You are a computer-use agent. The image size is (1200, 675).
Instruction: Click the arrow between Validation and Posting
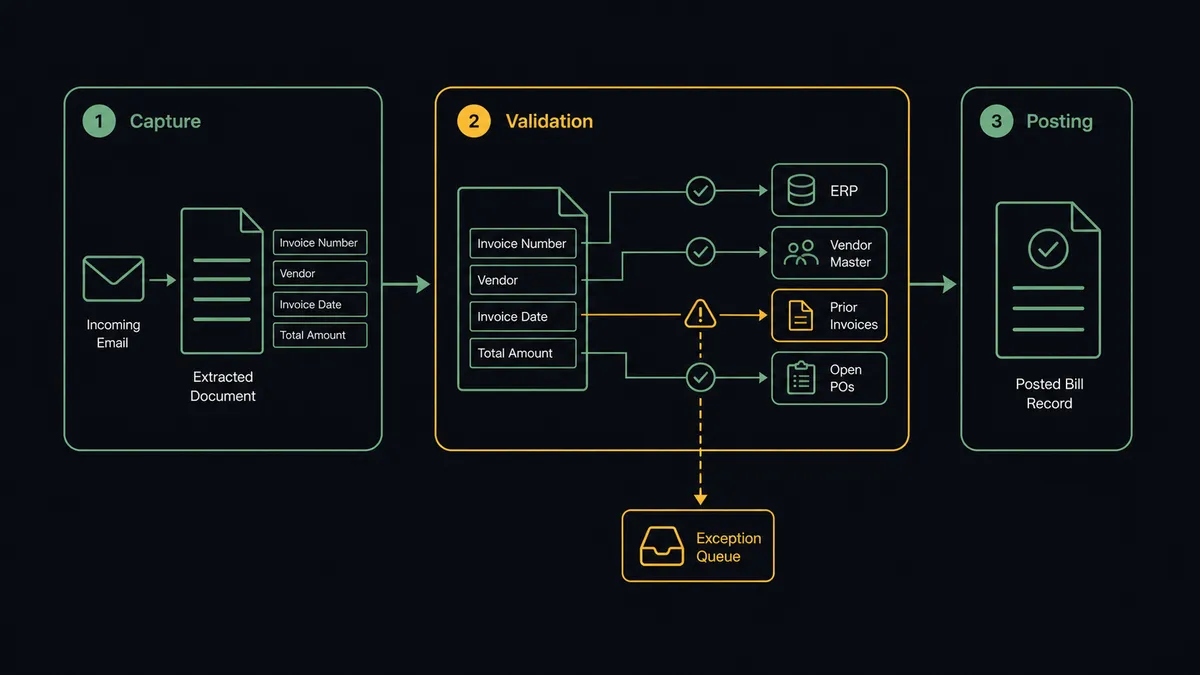(x=934, y=285)
